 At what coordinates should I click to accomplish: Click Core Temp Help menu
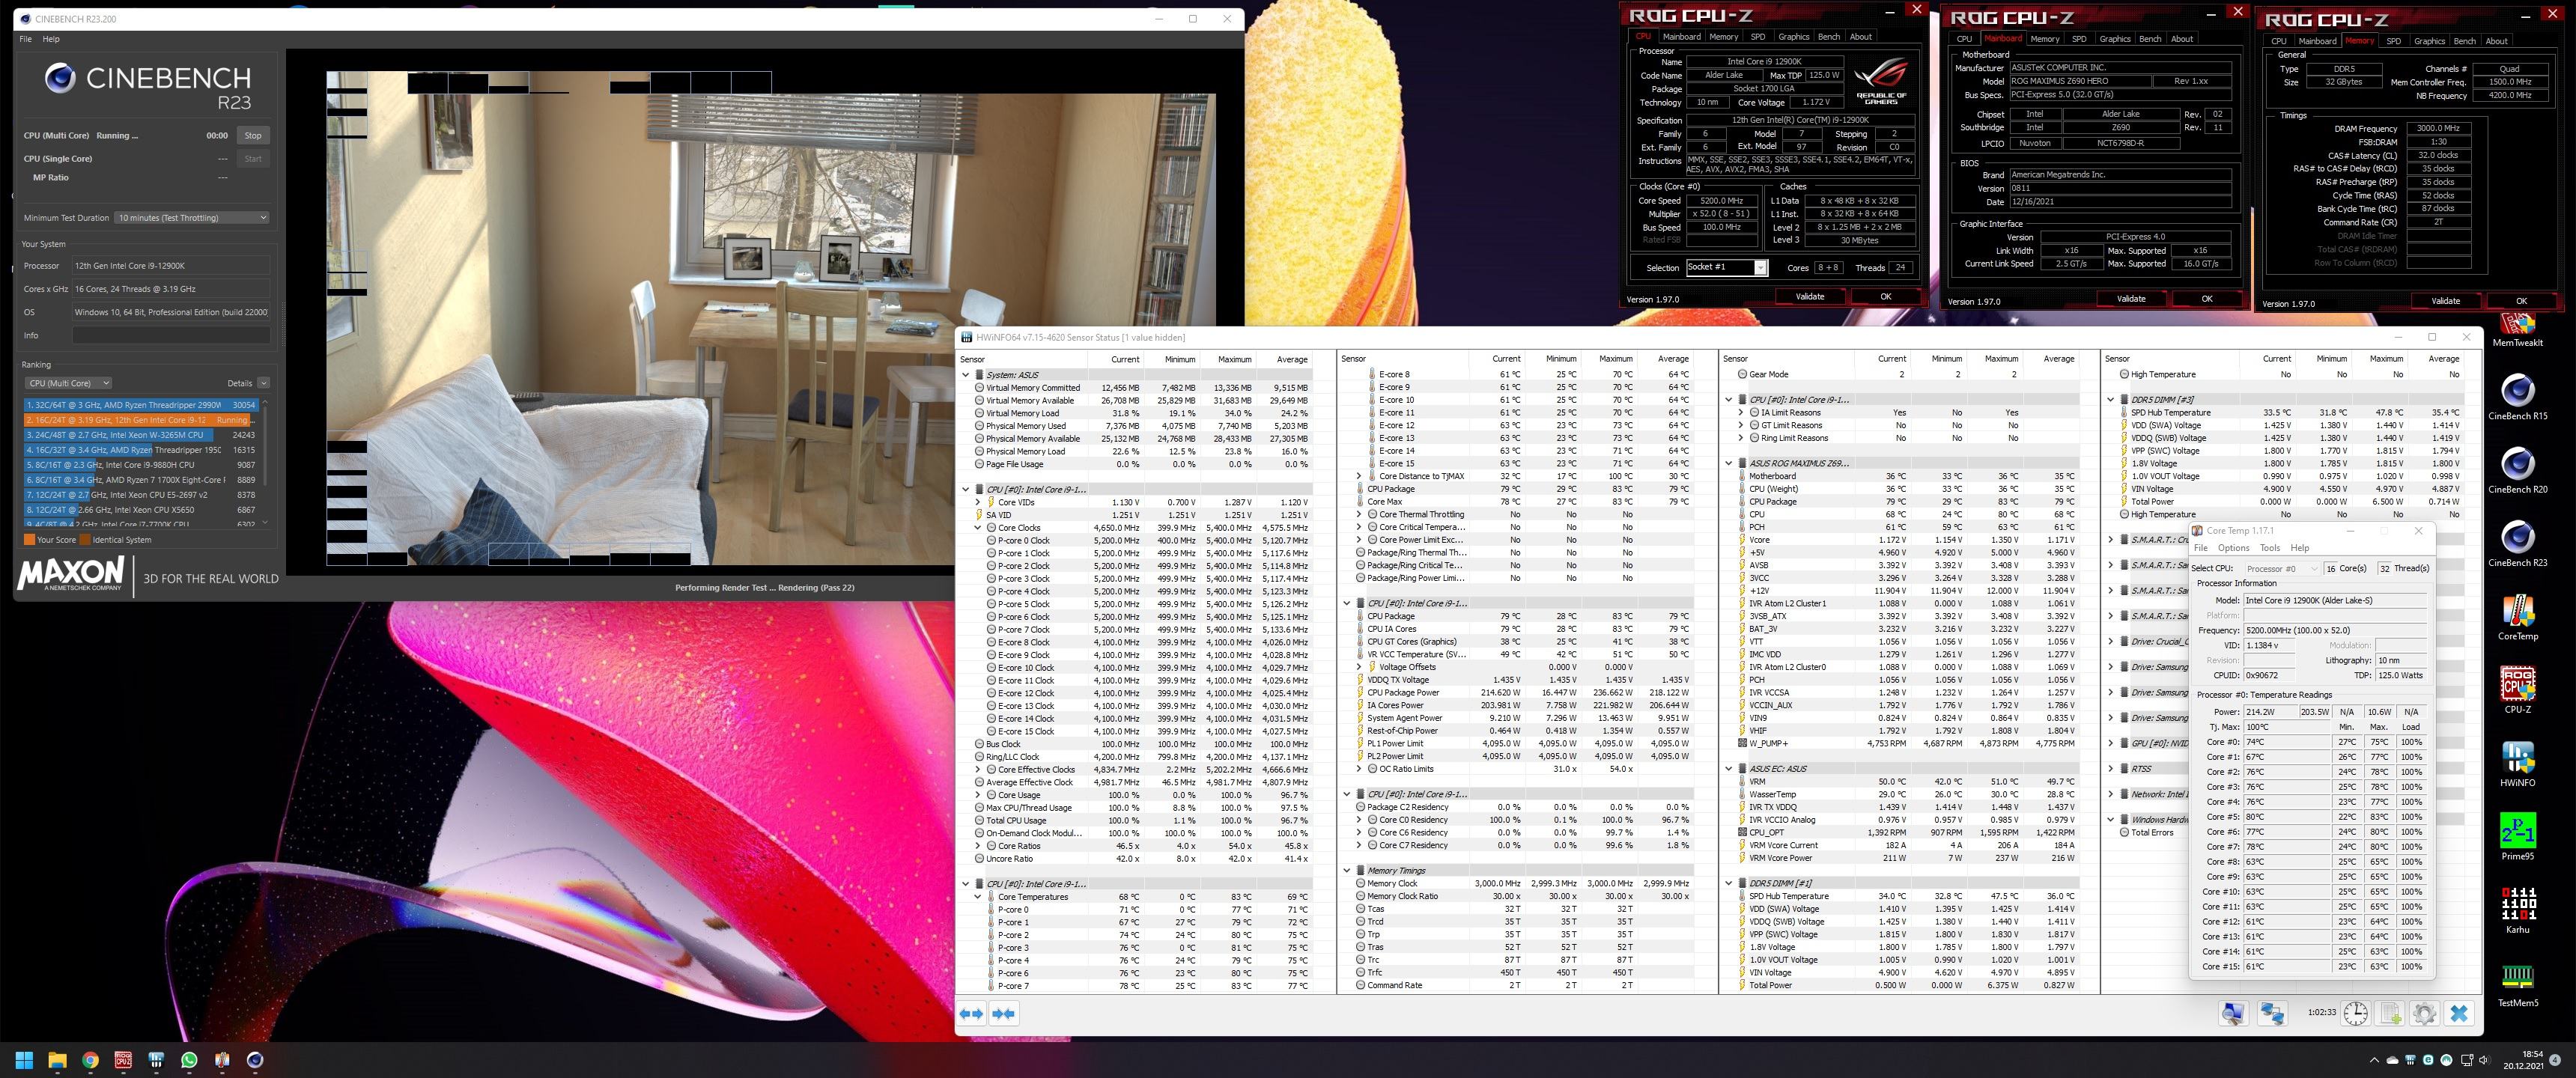(2300, 548)
